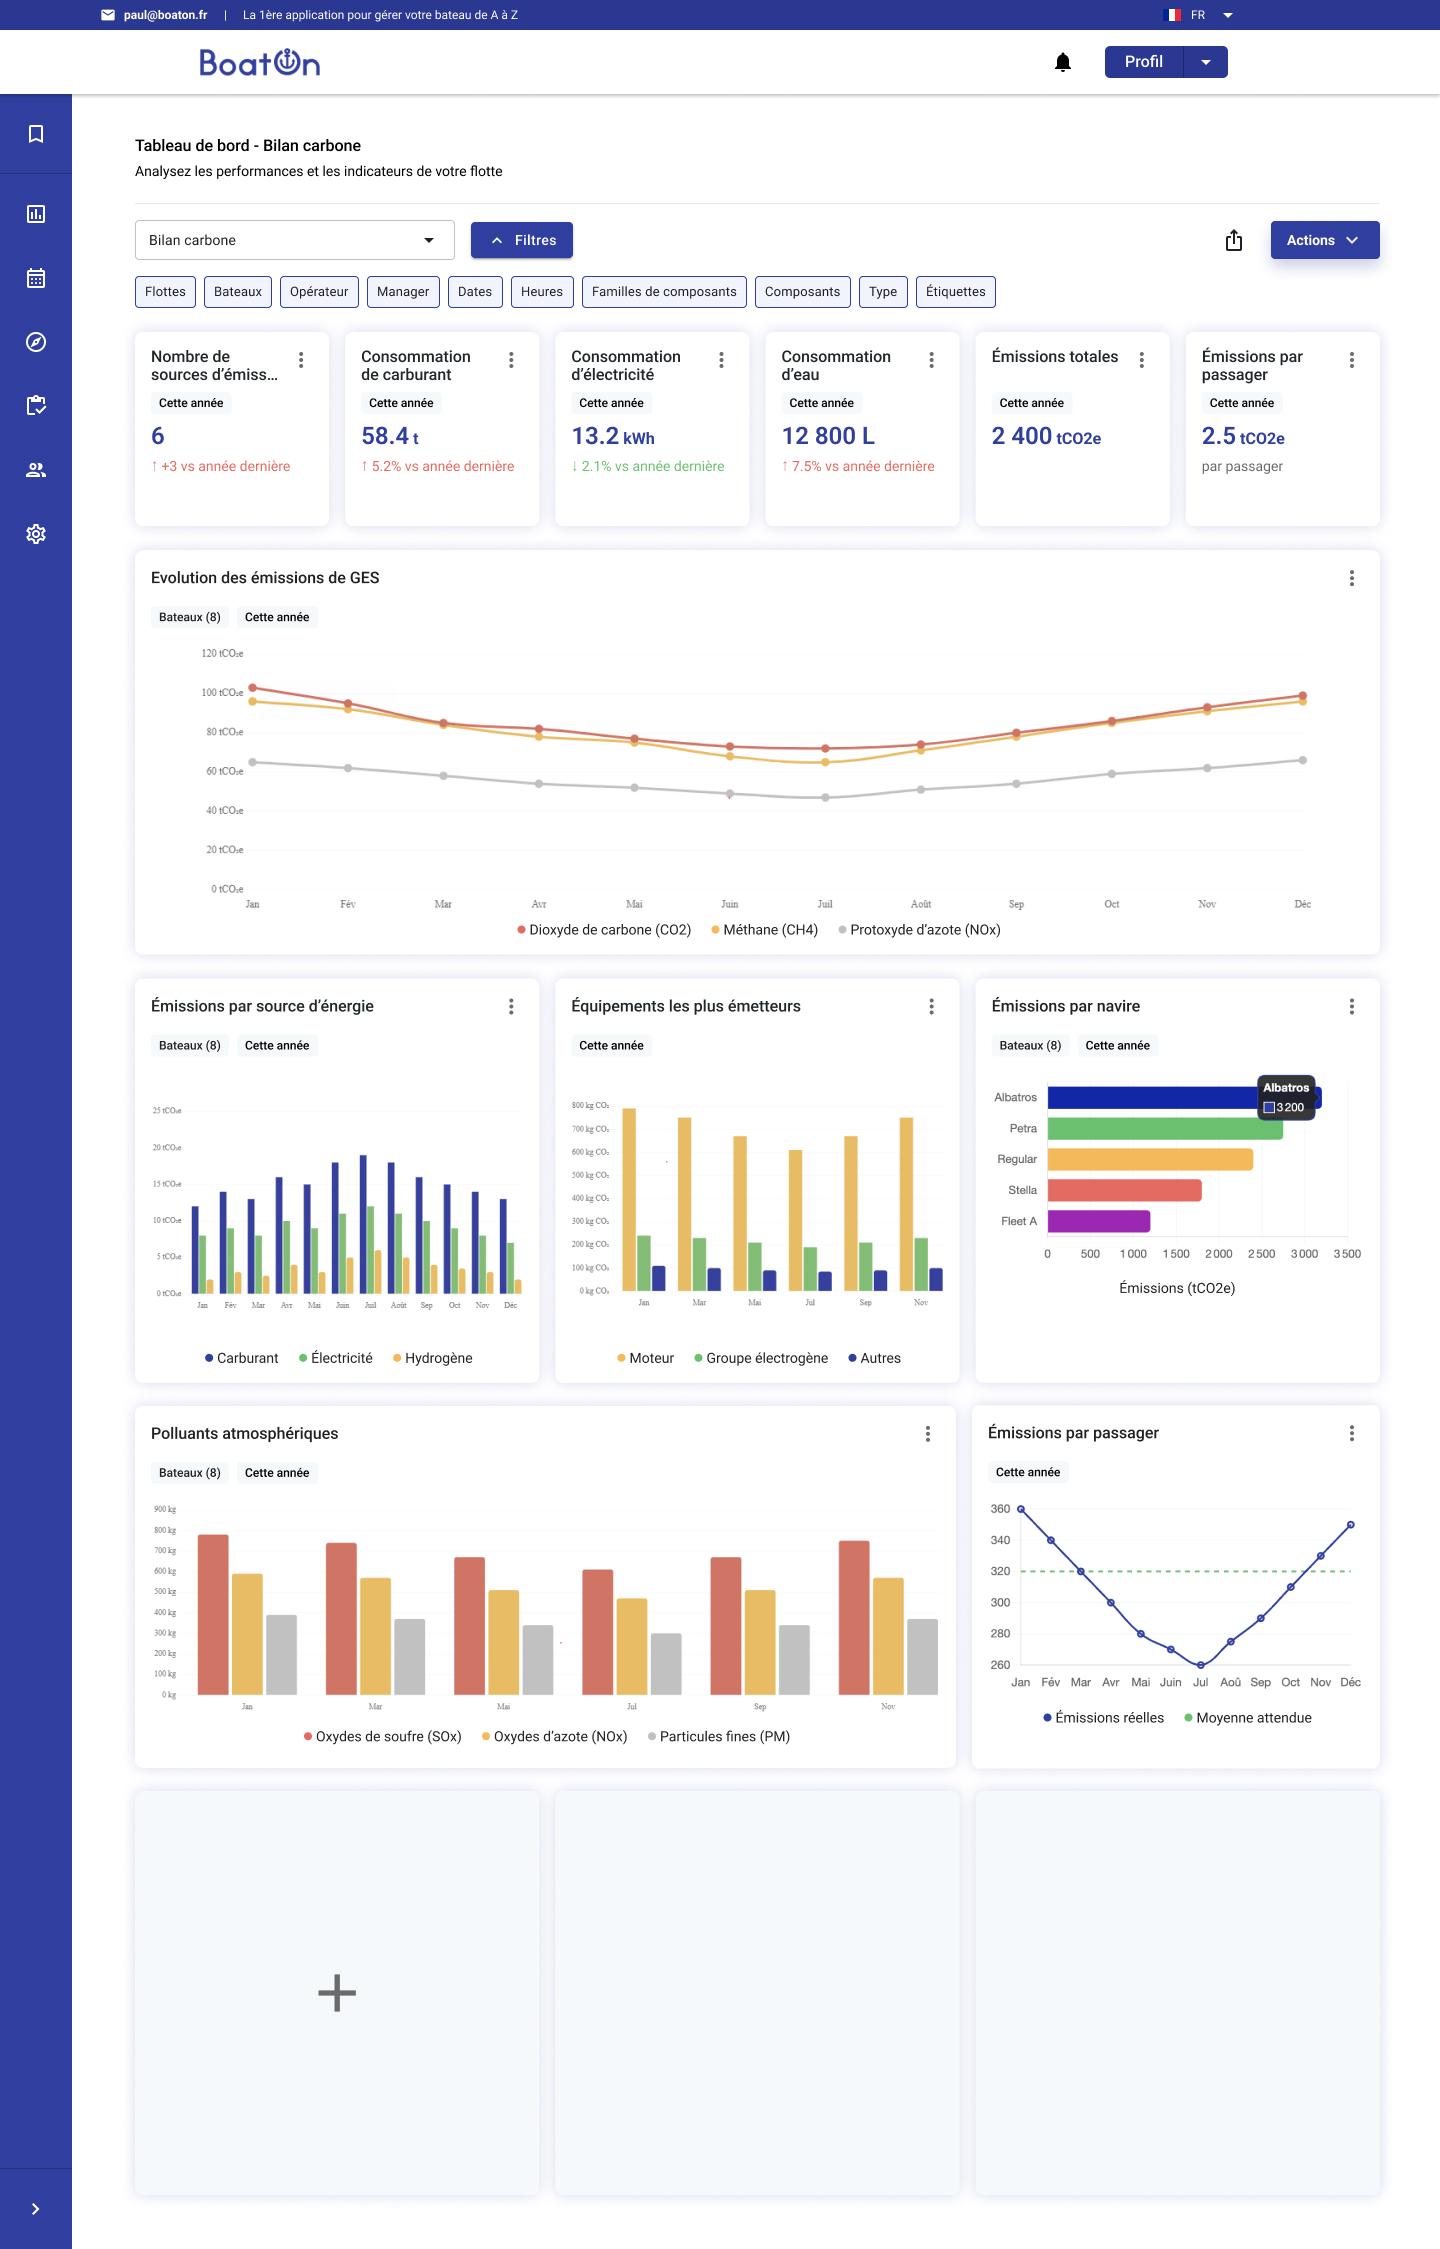This screenshot has width=1440, height=2249.
Task: Open the notifications bell
Action: (1063, 63)
